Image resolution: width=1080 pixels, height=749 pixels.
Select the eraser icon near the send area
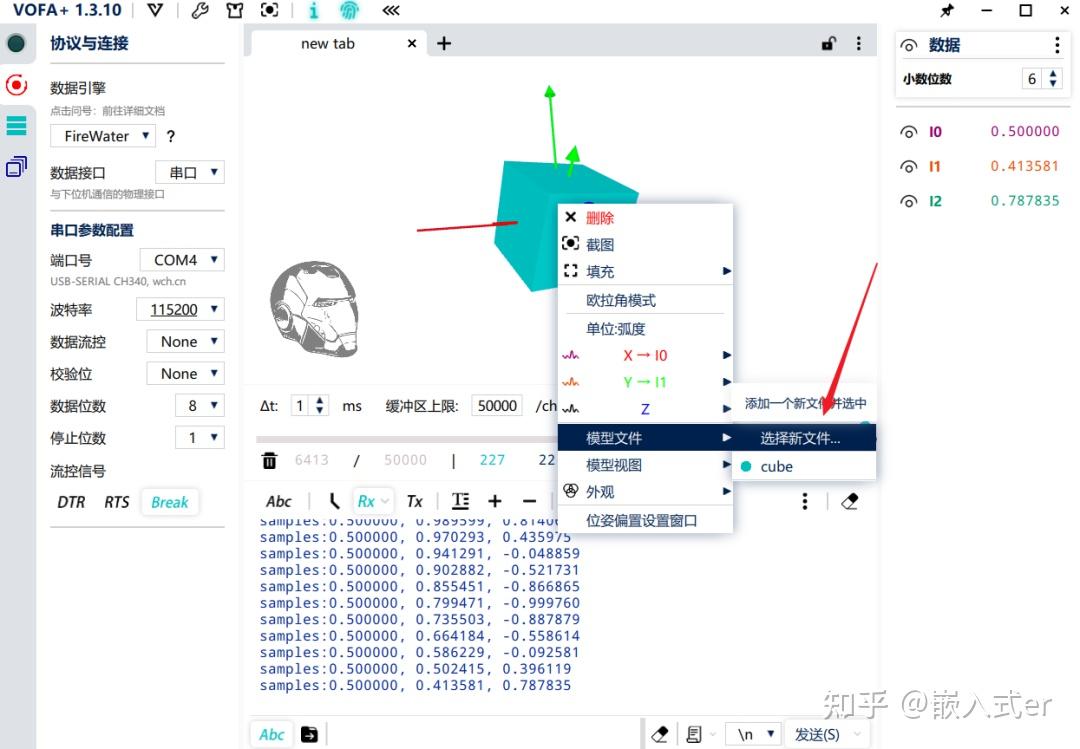[659, 733]
